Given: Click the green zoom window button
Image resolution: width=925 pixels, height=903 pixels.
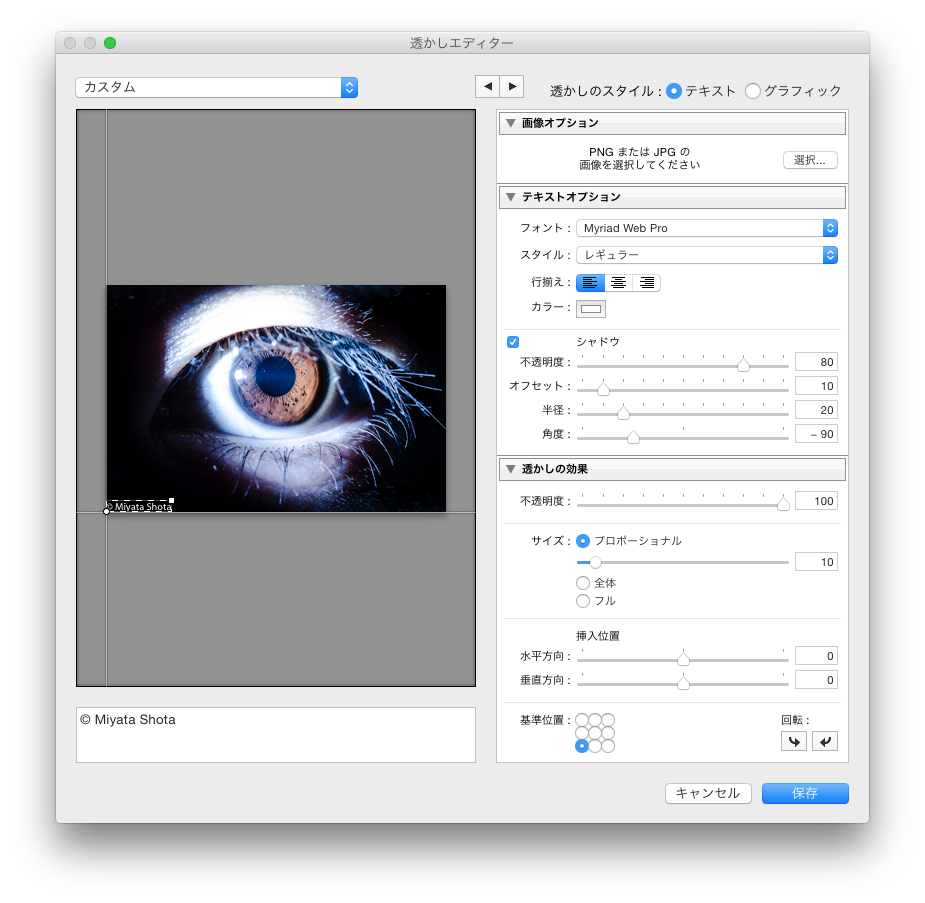Looking at the screenshot, I should [x=110, y=43].
